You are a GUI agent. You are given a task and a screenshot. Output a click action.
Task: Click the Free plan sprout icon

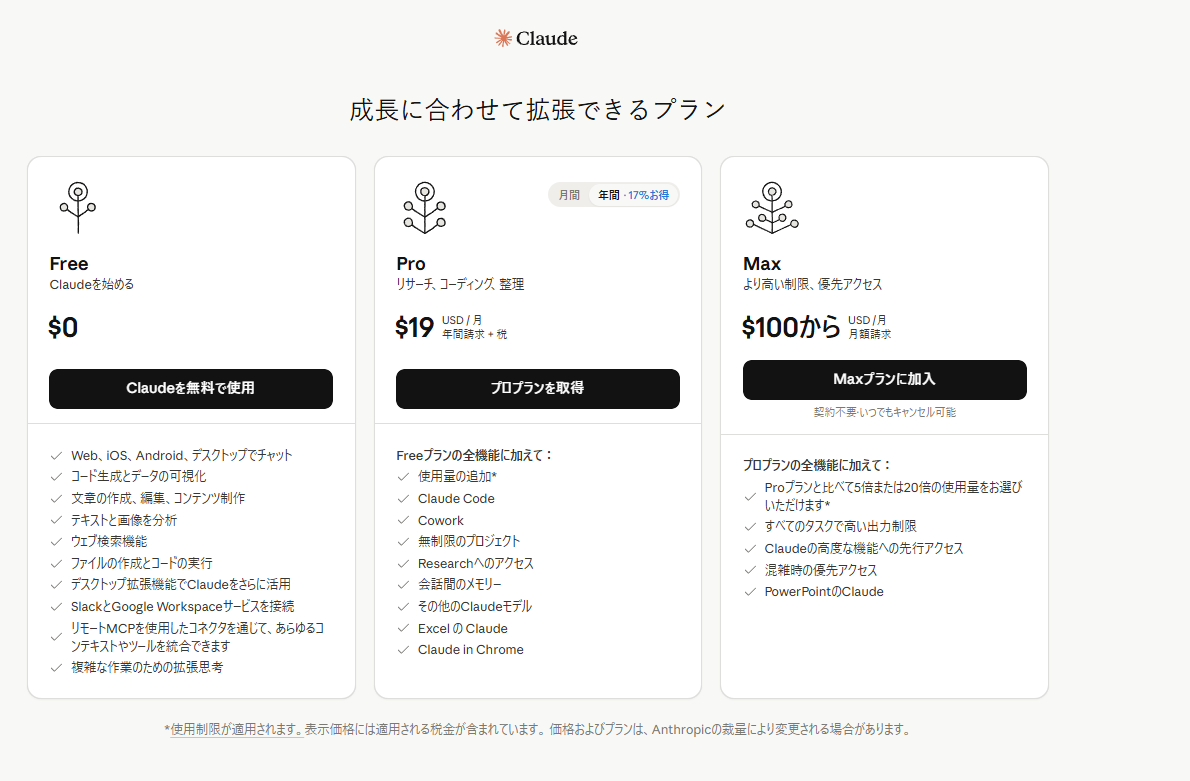77,207
